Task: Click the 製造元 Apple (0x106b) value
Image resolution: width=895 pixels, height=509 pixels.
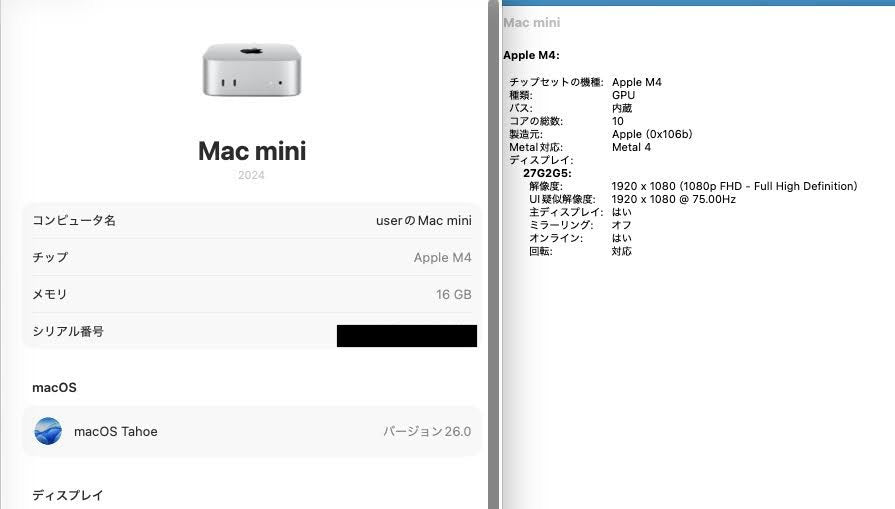Action: [651, 134]
